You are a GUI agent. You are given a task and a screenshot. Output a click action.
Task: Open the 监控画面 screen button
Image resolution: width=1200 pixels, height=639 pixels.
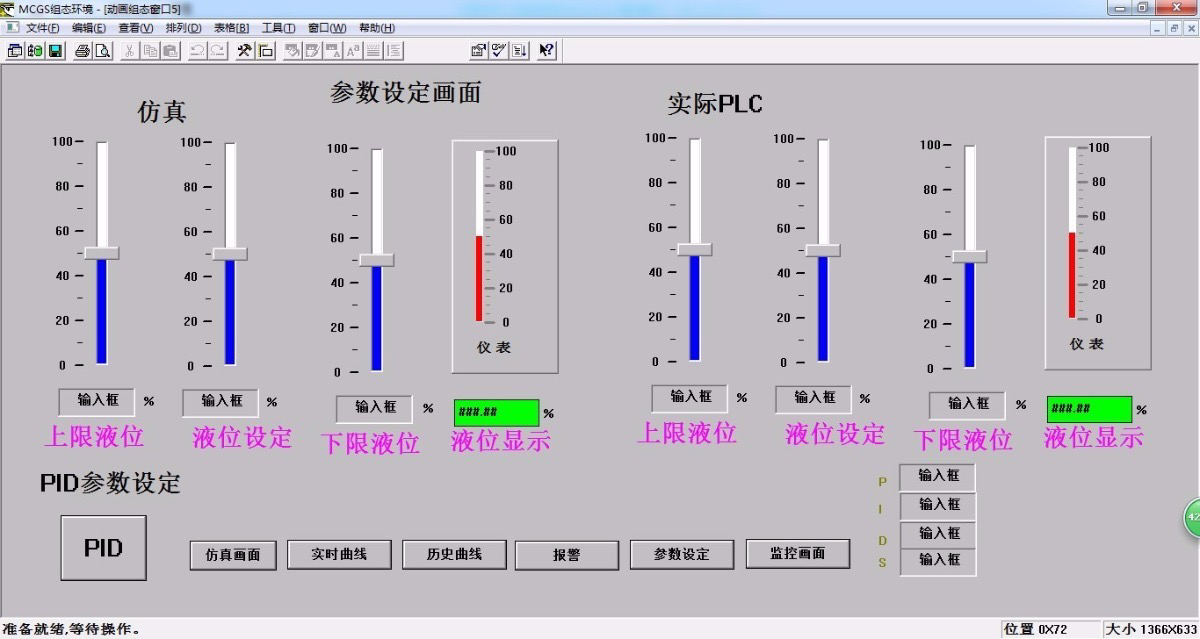tap(797, 553)
